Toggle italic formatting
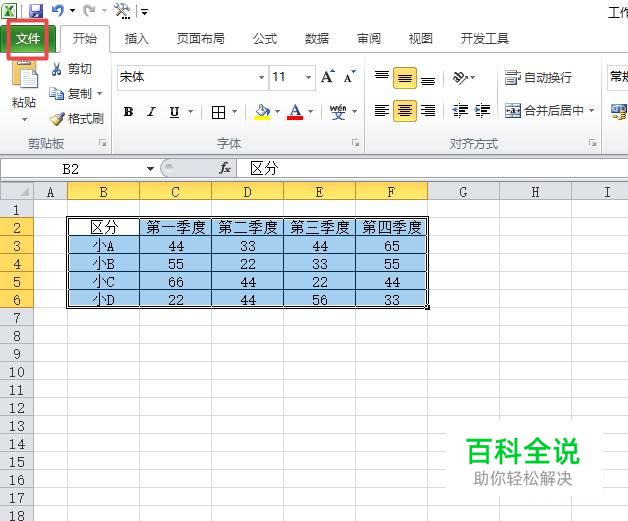Screen dimensions: 628x521 pos(151,112)
